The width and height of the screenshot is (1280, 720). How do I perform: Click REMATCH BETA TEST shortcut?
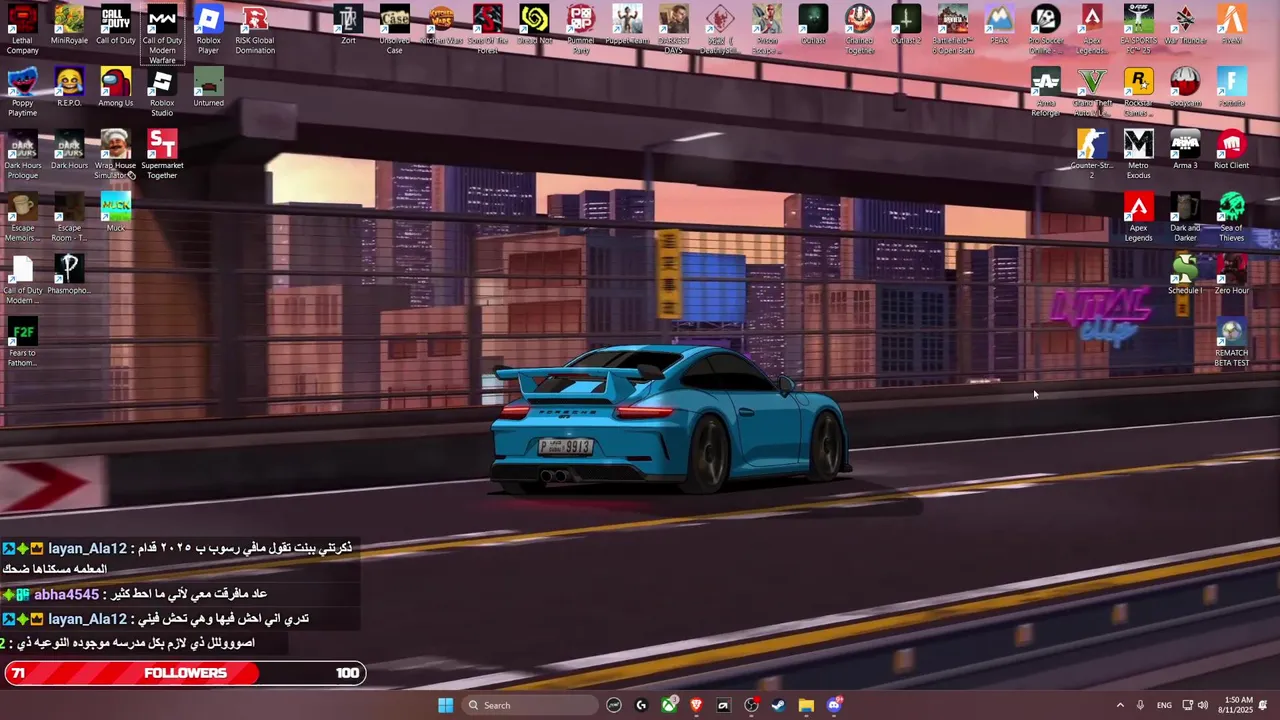(1231, 342)
